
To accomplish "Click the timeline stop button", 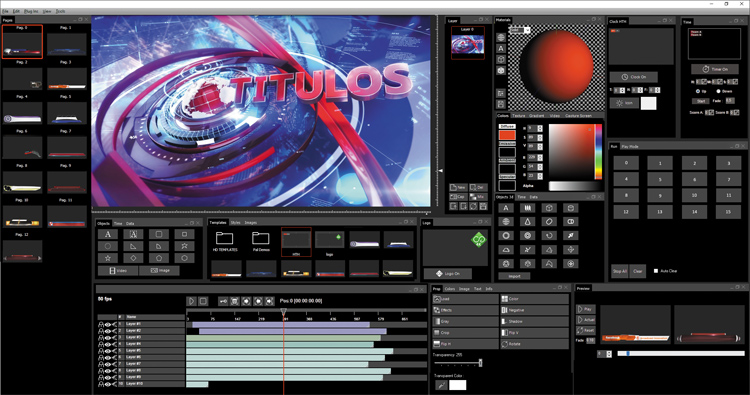I will point(203,301).
